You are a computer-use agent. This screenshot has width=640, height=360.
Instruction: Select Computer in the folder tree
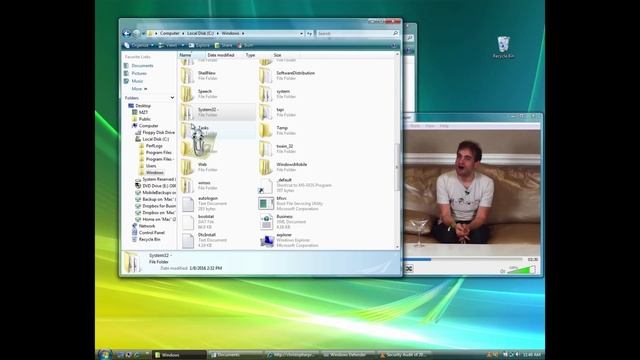[145, 126]
